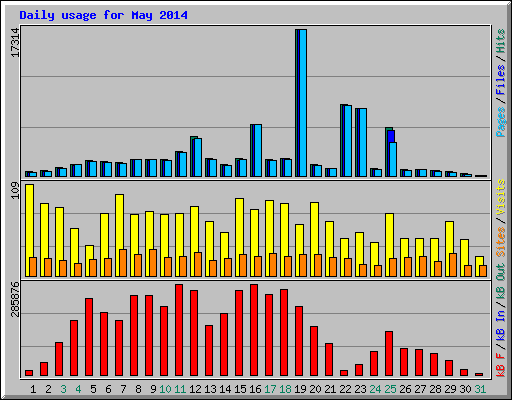The width and height of the screenshot is (512, 400).
Task: Click the 285876 kB axis value
Action: click(x=16, y=299)
